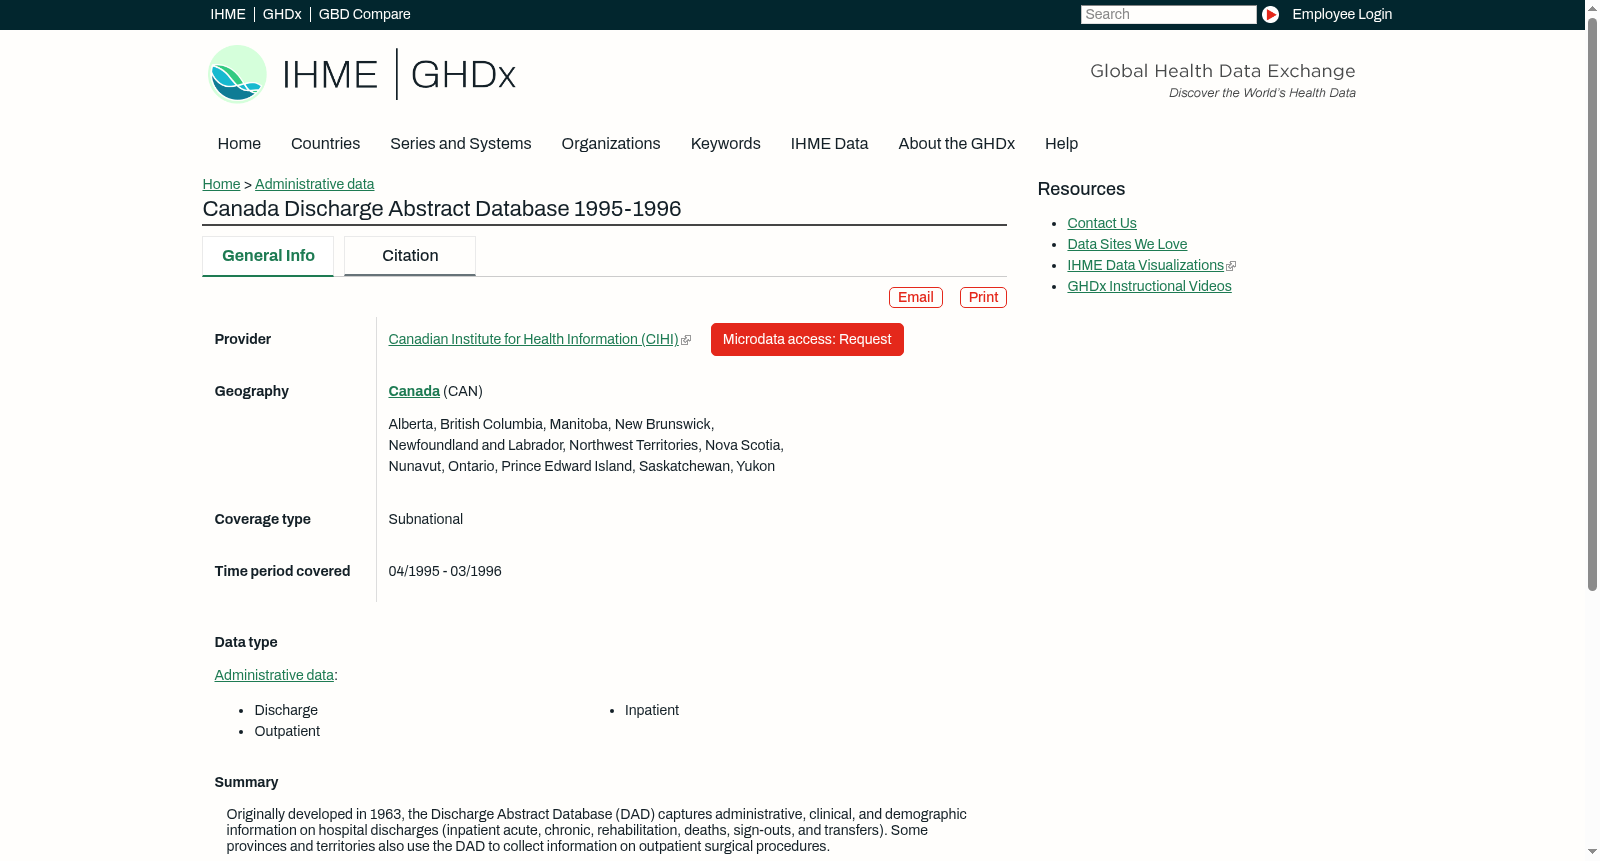Click the Email button
Viewport: 1600px width, 861px height.
click(916, 298)
